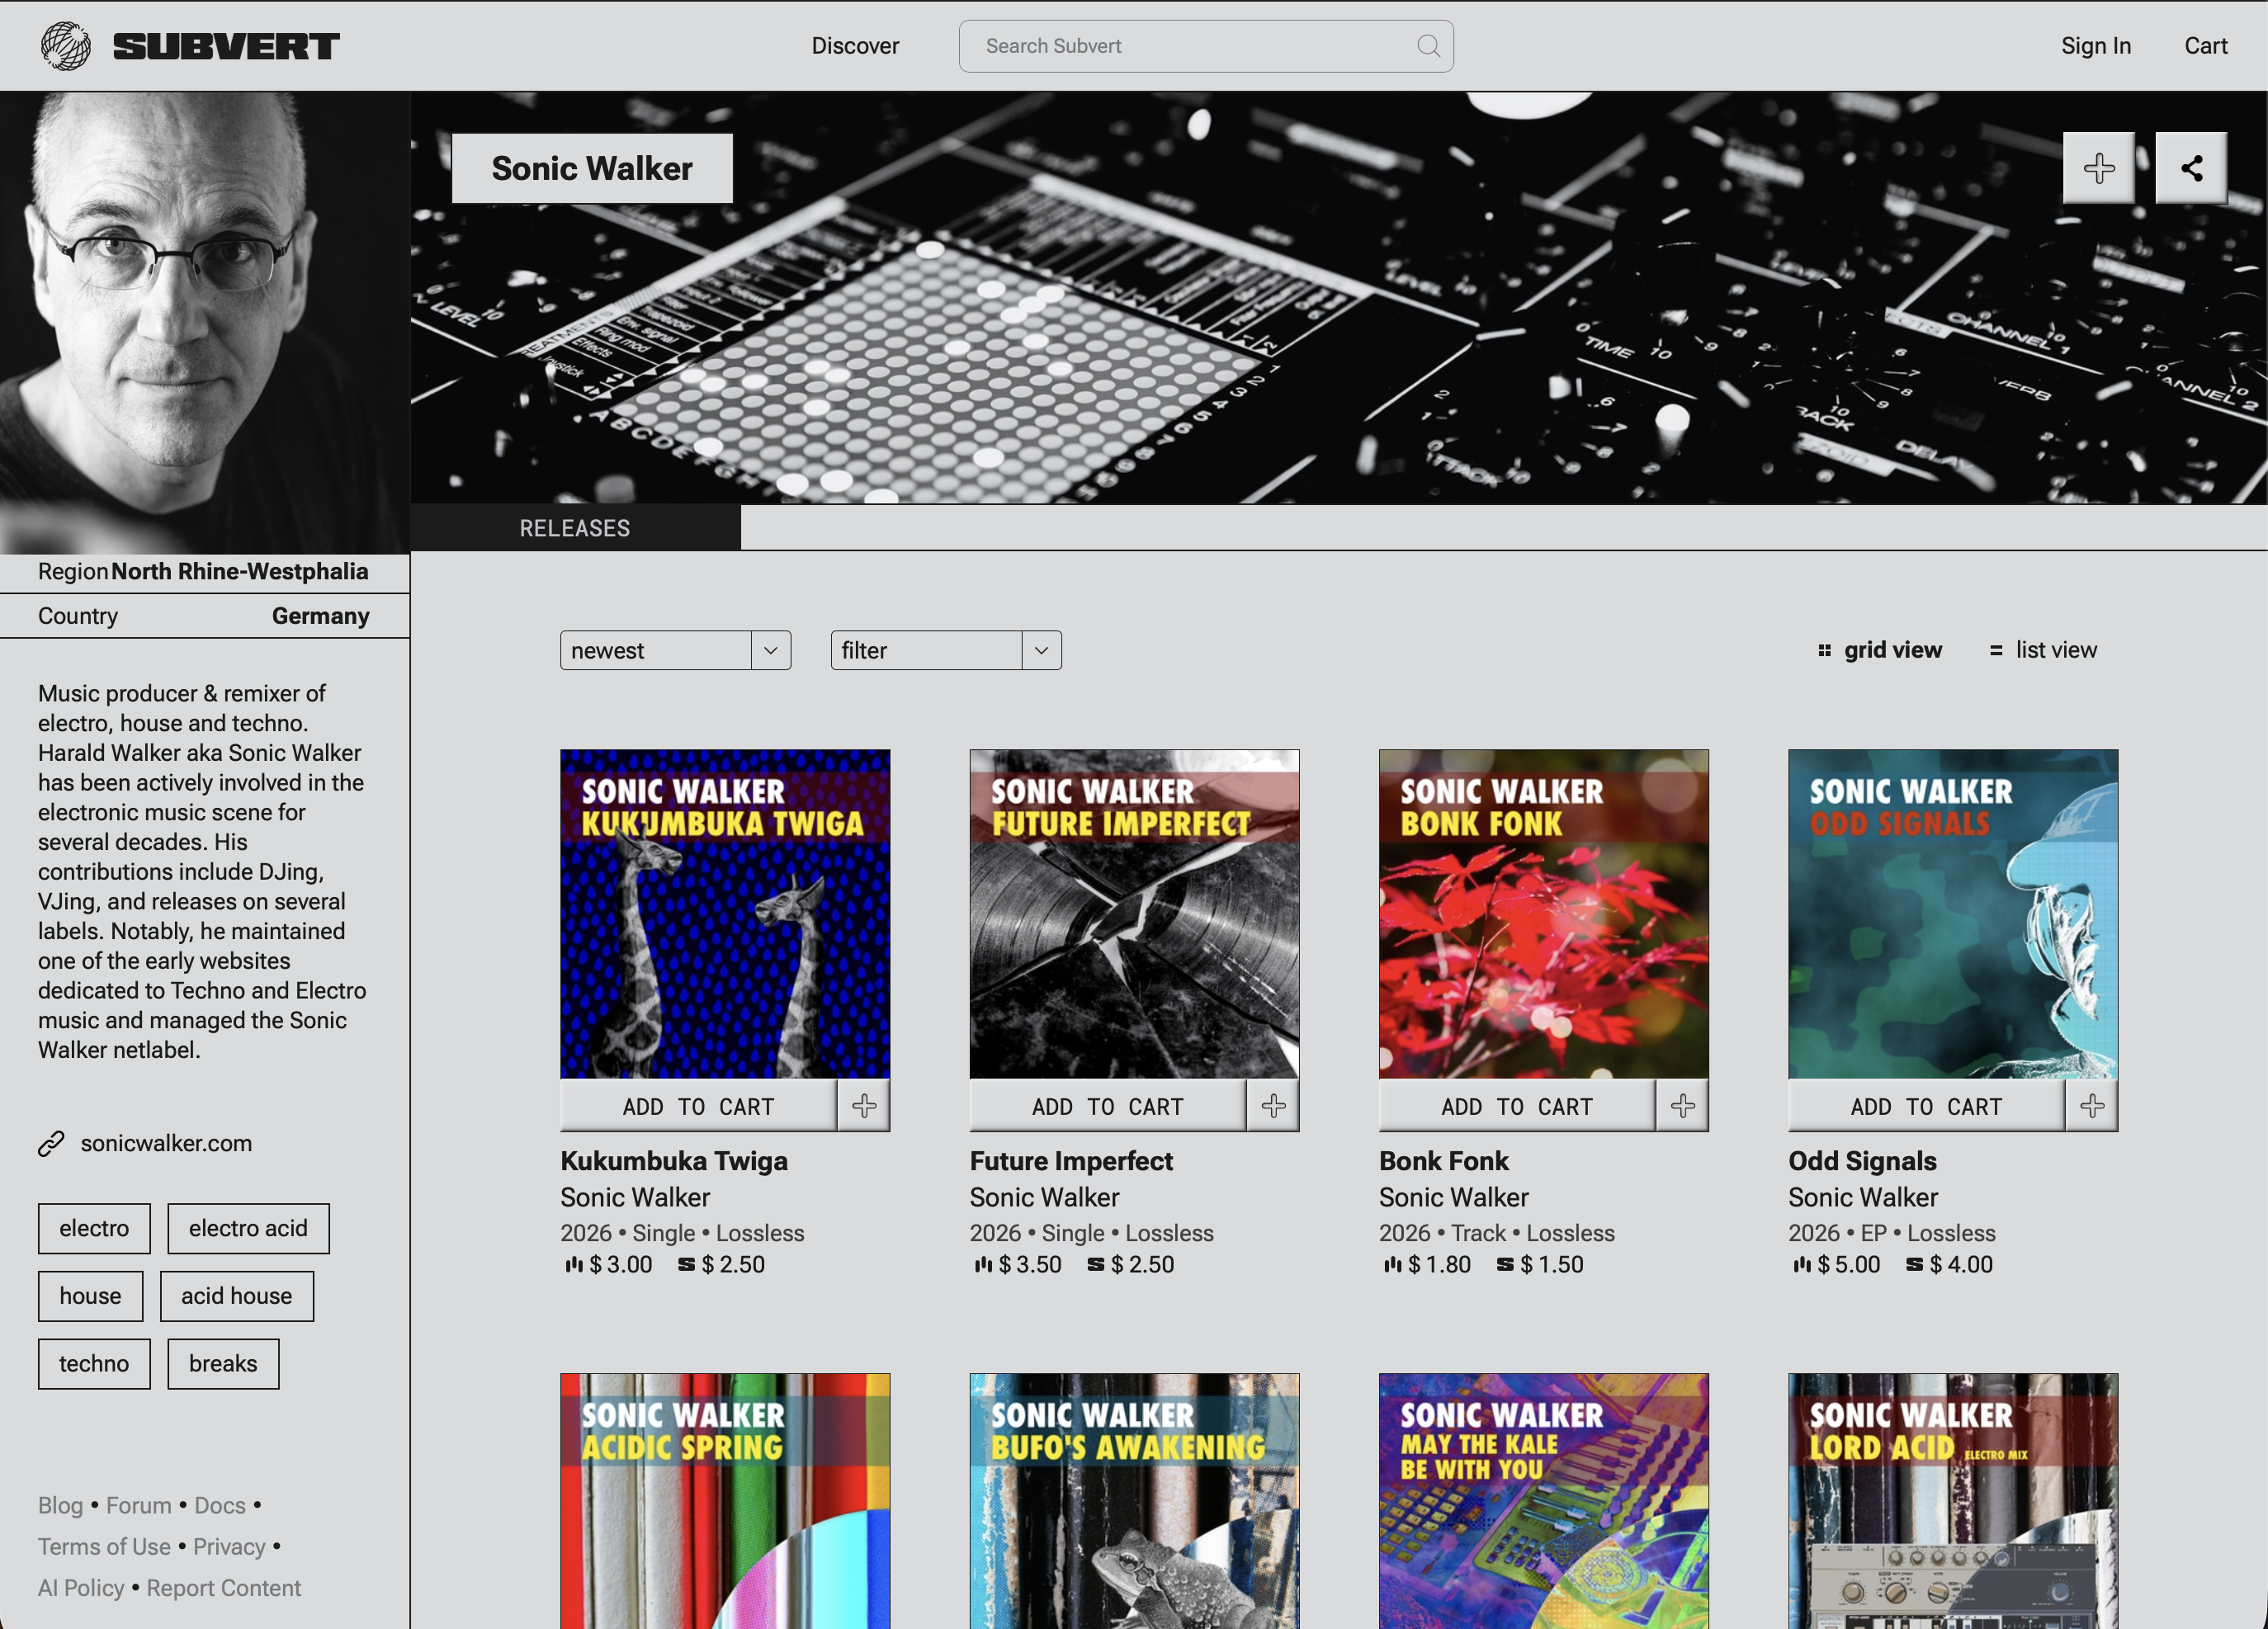Open the Discover menu item
This screenshot has width=2268, height=1629.
855,46
